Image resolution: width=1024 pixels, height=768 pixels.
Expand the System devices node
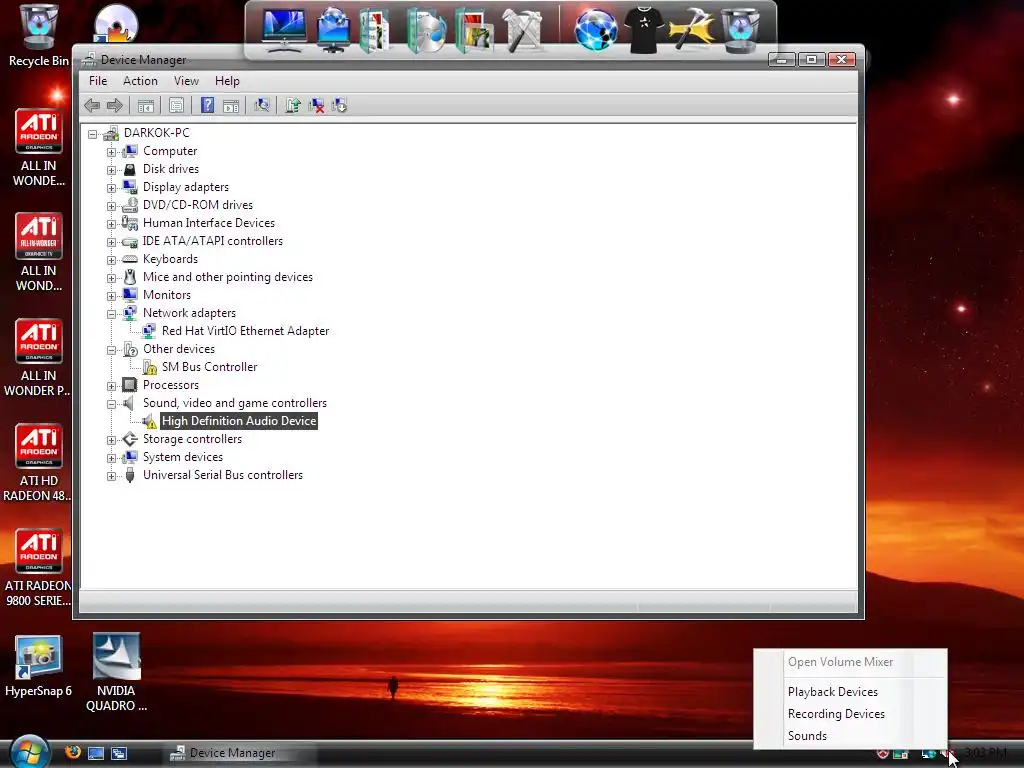(112, 458)
